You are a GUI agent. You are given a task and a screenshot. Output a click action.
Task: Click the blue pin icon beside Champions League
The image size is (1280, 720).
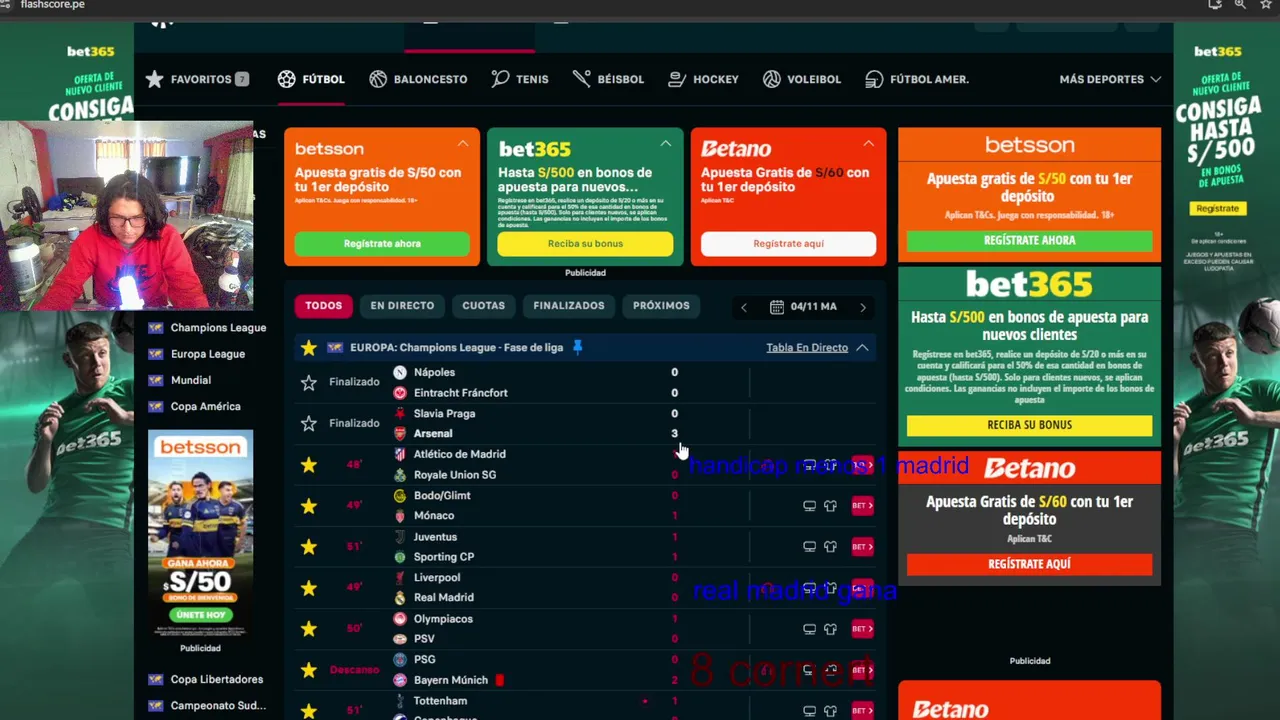pos(577,347)
